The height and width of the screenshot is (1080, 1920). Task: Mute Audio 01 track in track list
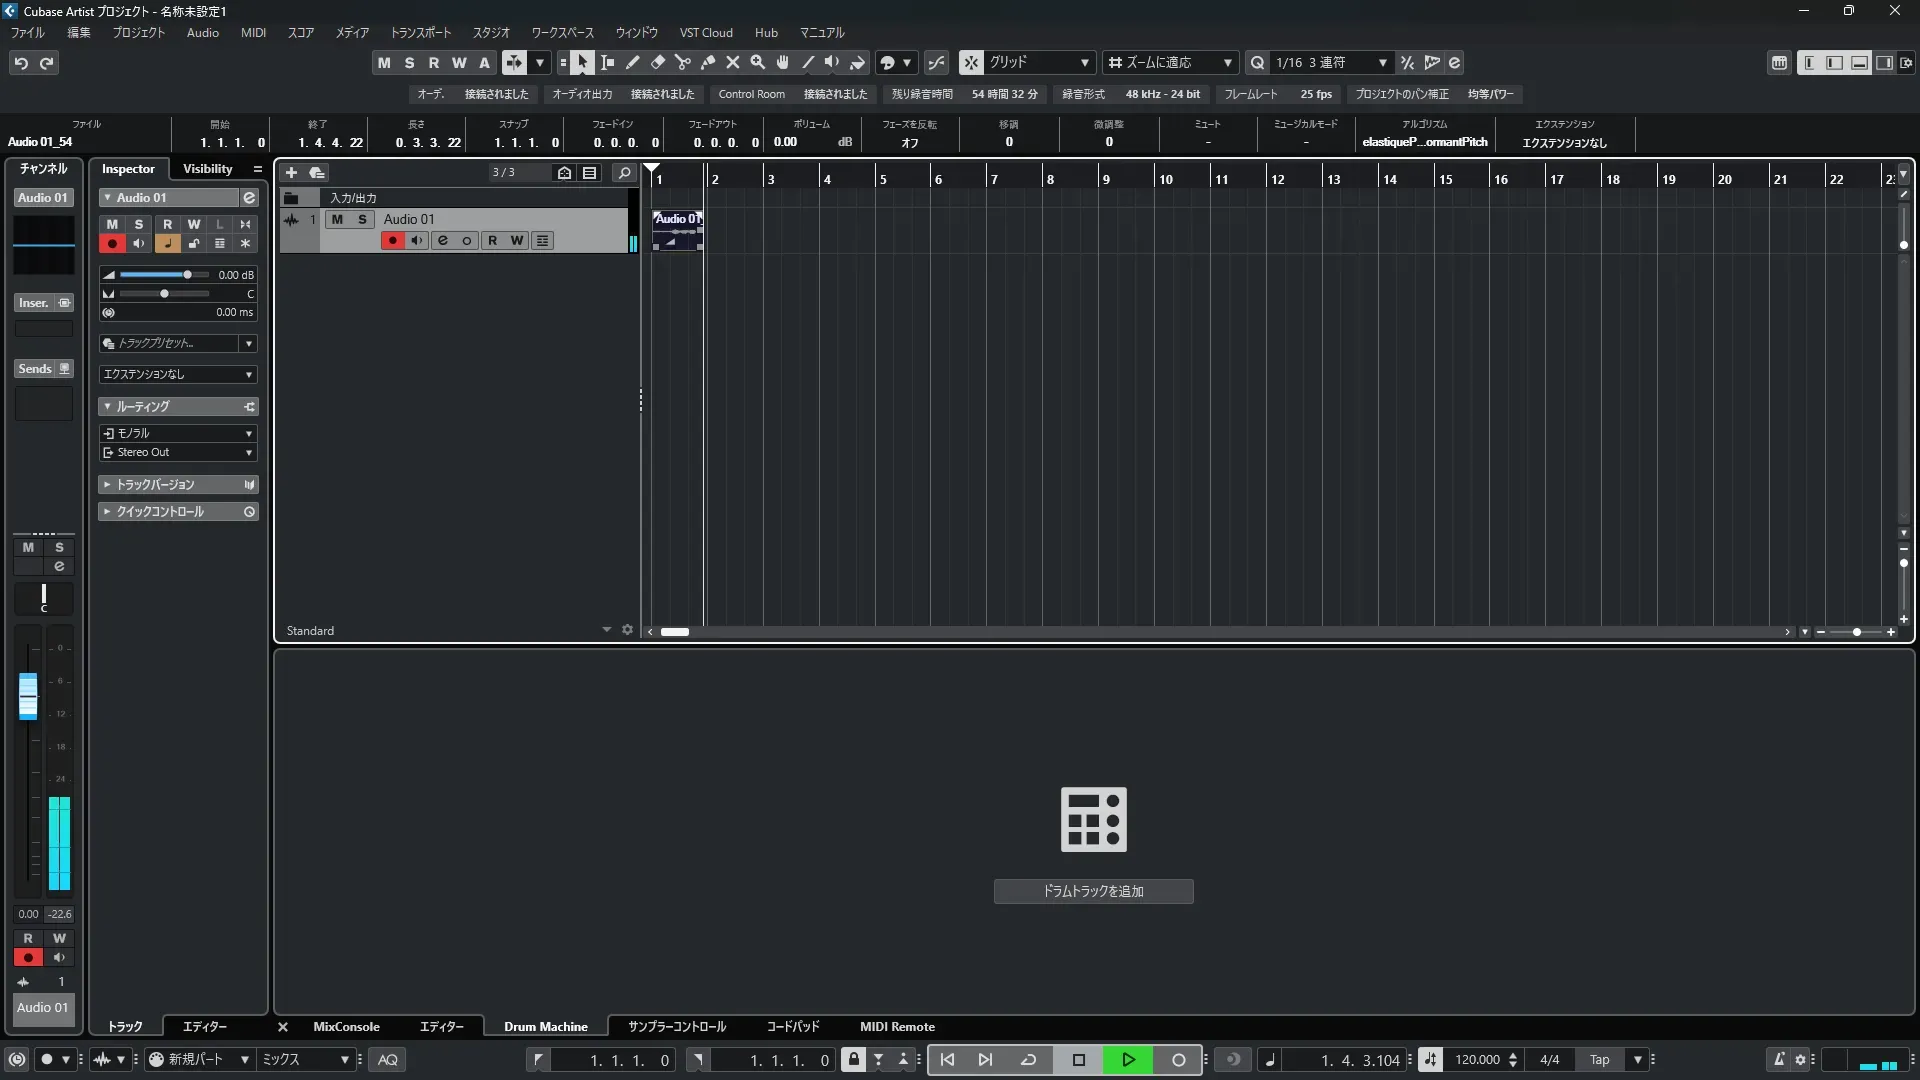point(337,219)
